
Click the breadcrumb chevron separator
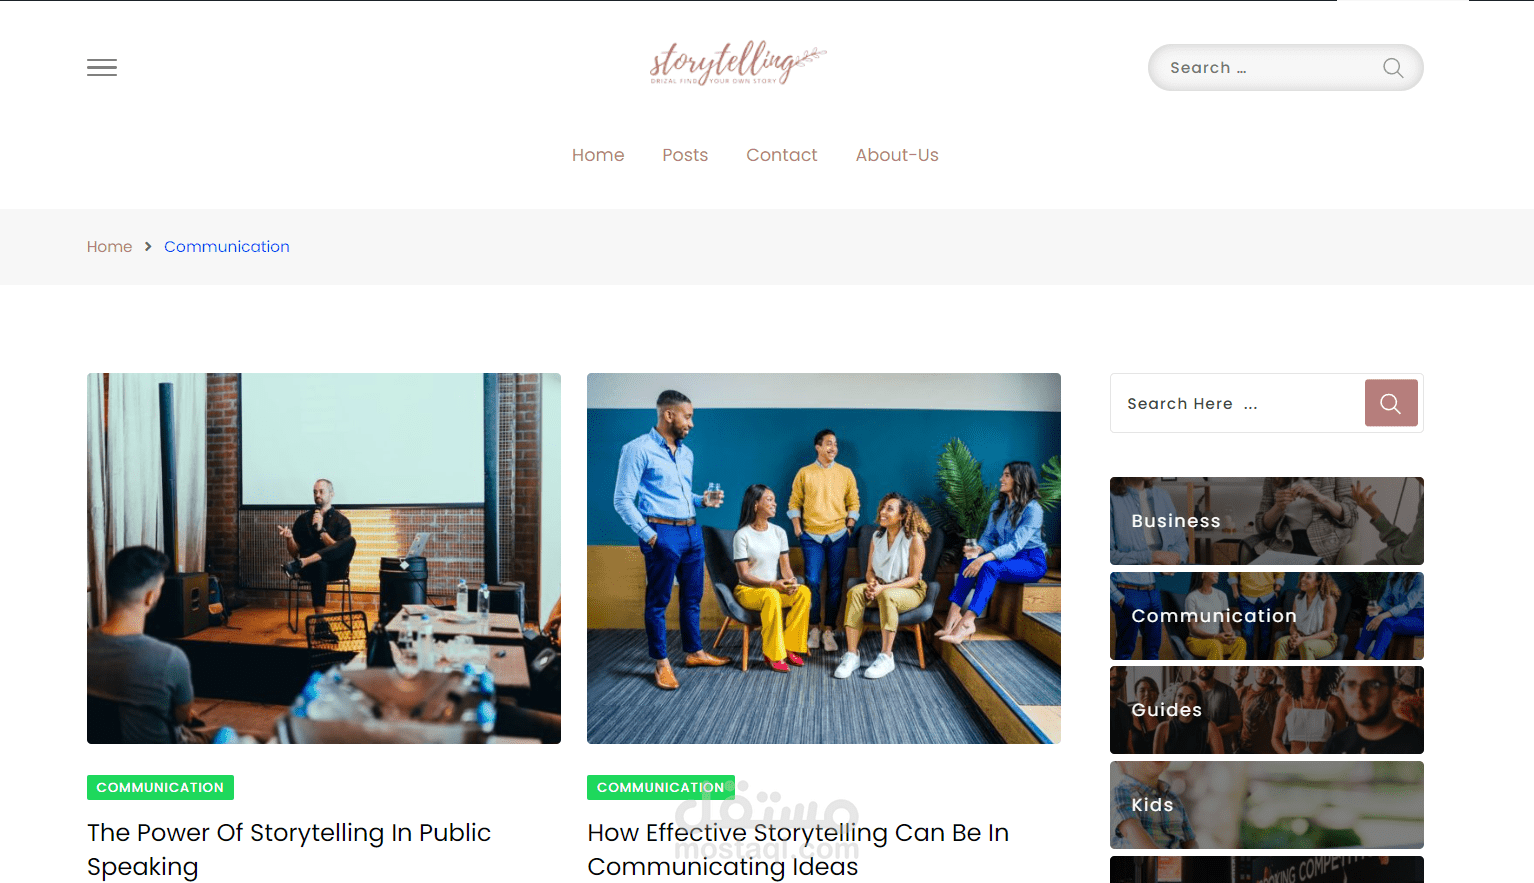pyautogui.click(x=148, y=247)
